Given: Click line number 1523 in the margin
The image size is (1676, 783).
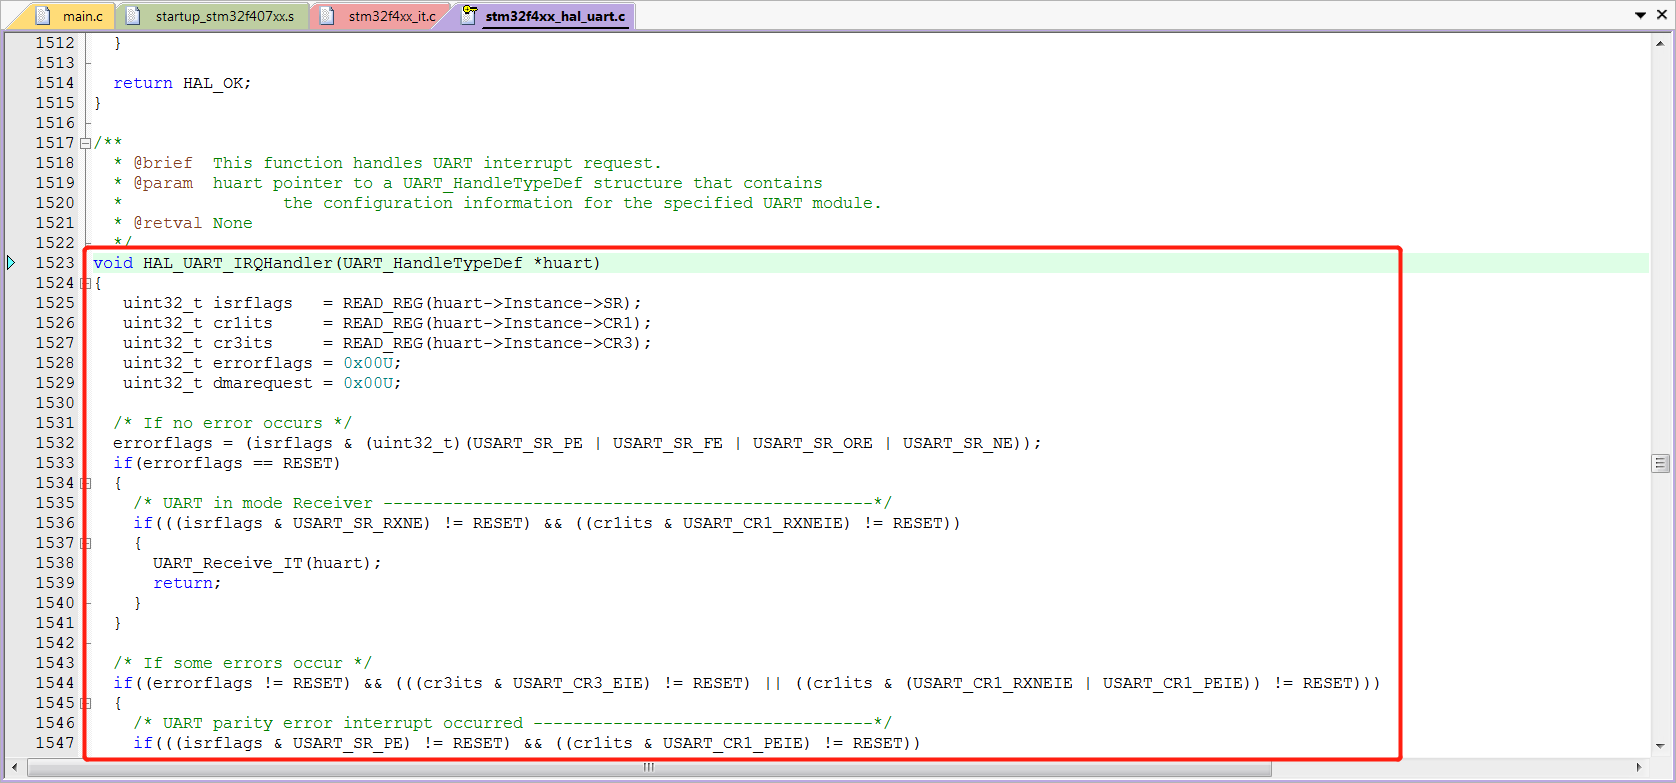Looking at the screenshot, I should click(55, 263).
